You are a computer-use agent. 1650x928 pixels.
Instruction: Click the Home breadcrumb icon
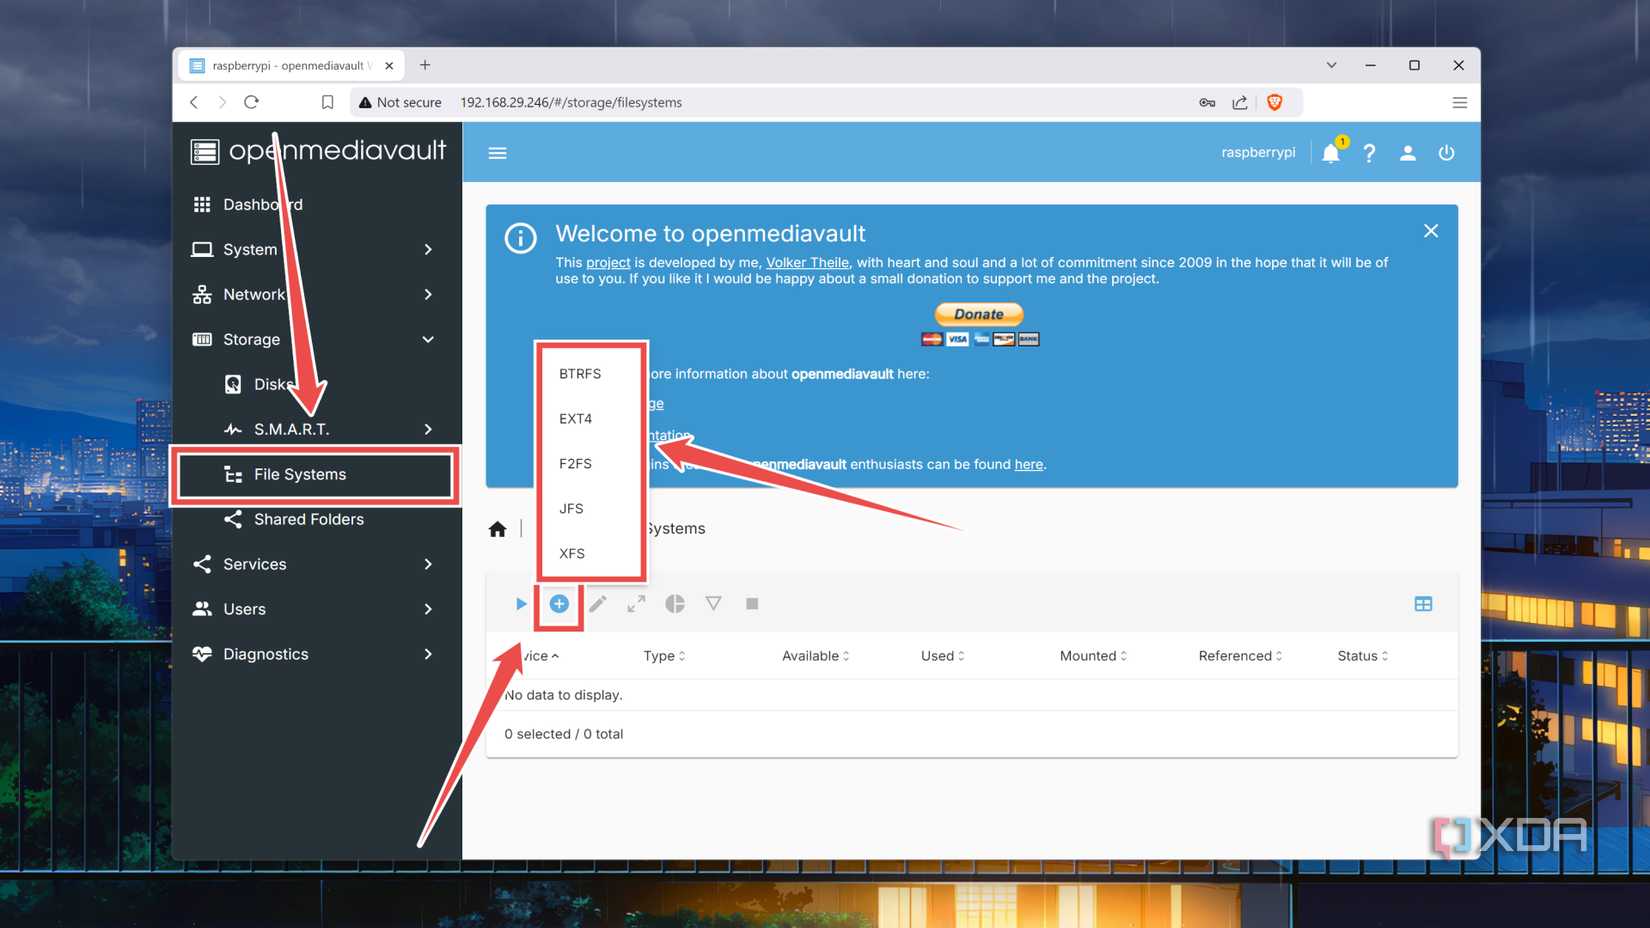[497, 529]
